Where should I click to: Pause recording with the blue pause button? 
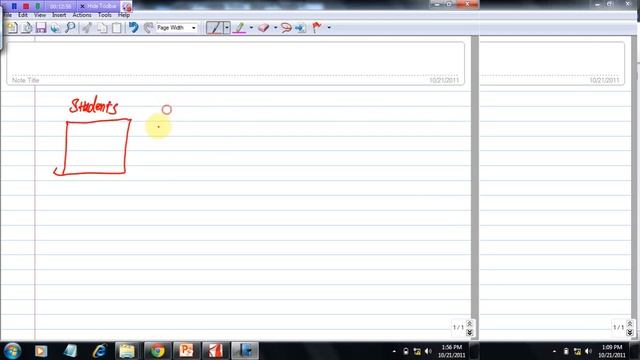(x=14, y=6)
